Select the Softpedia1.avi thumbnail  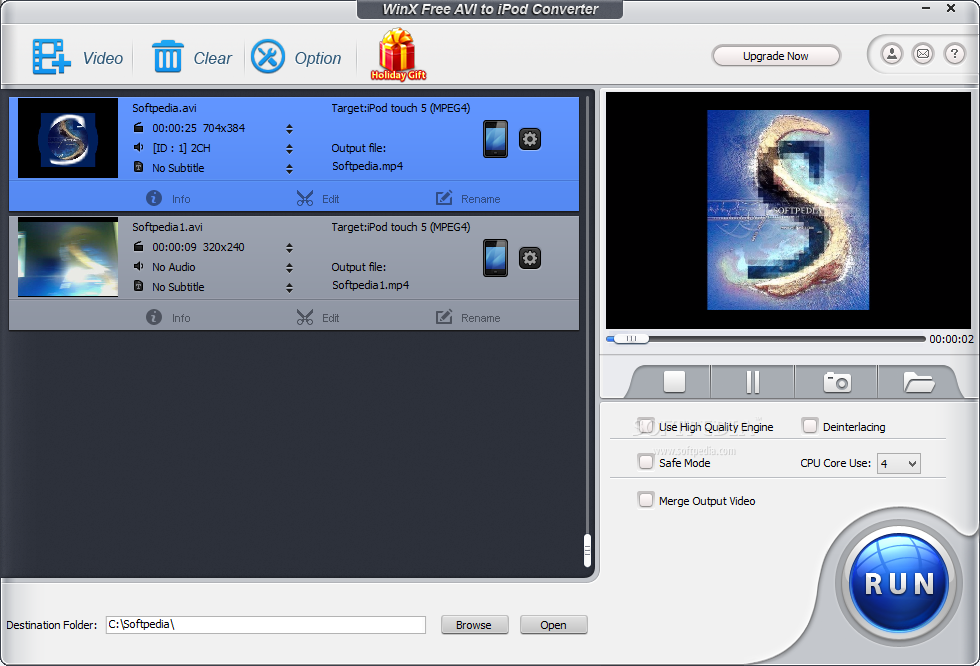(68, 257)
